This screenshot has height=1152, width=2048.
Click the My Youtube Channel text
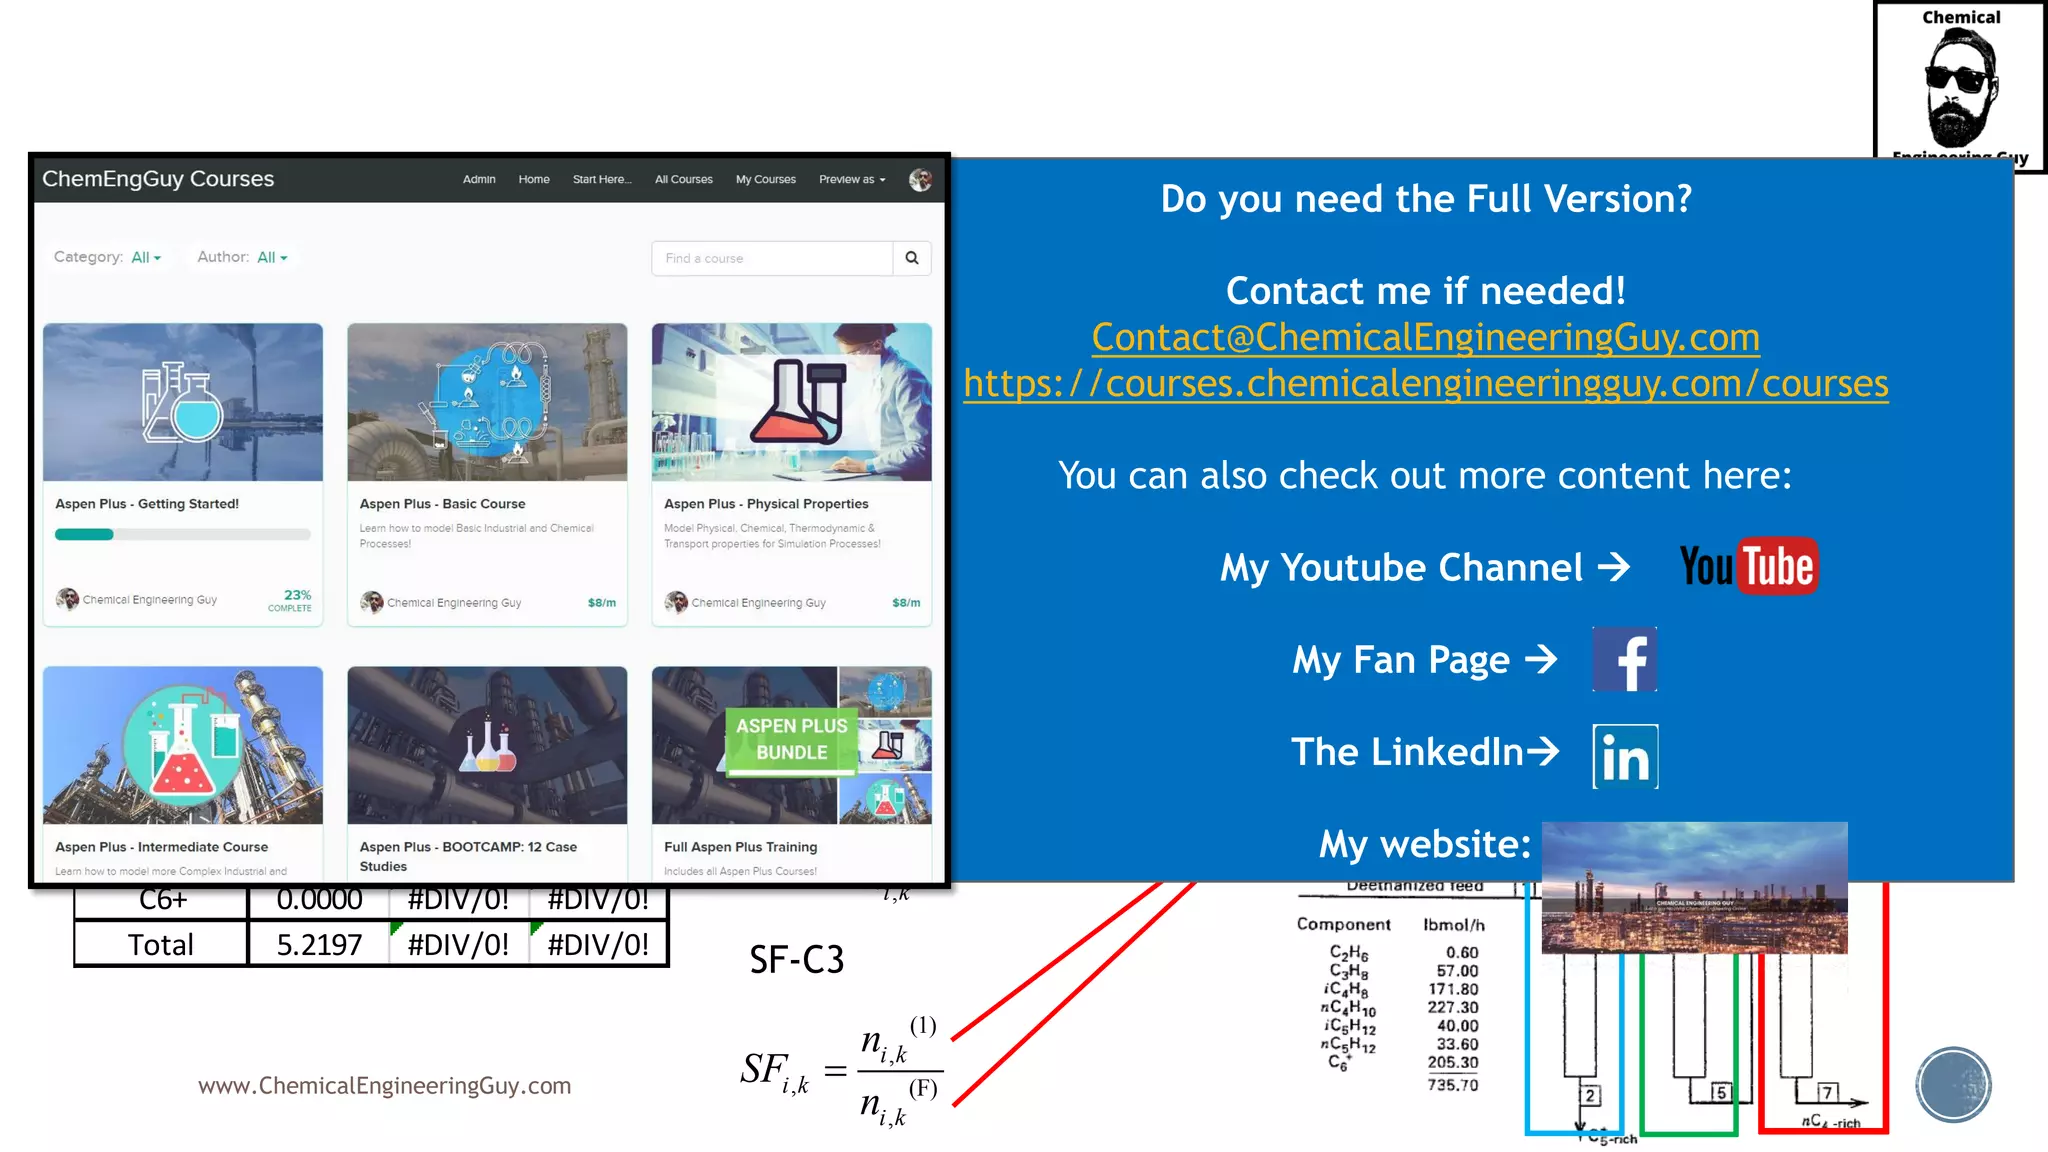click(1401, 568)
